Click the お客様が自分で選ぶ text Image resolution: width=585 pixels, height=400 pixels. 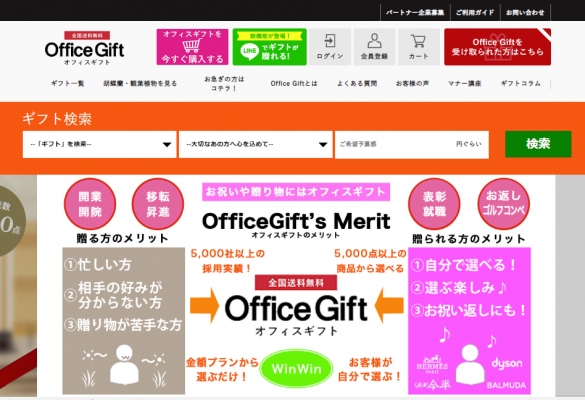pyautogui.click(x=370, y=369)
